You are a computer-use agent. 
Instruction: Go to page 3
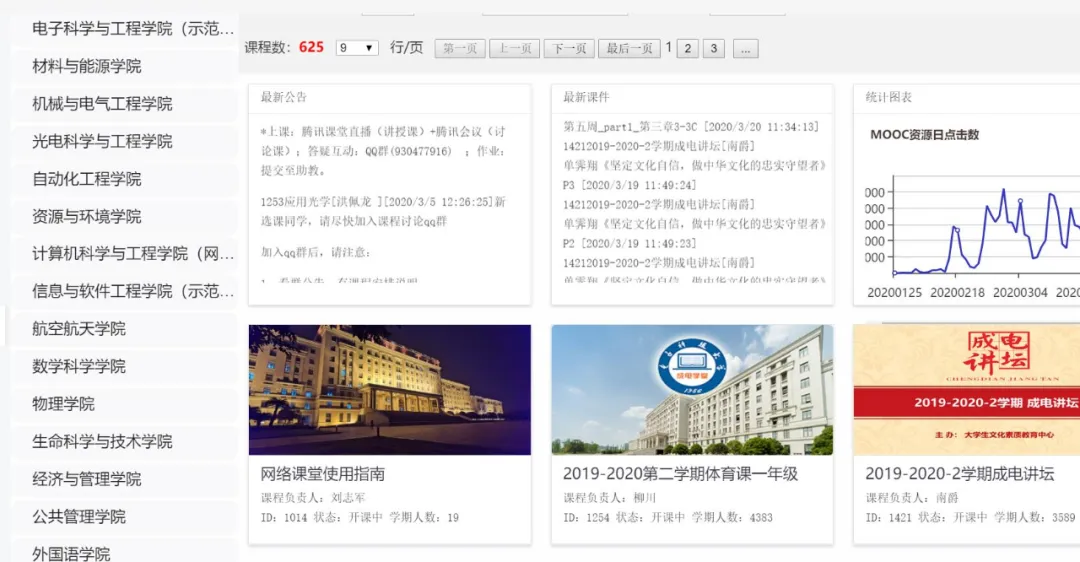click(x=714, y=48)
